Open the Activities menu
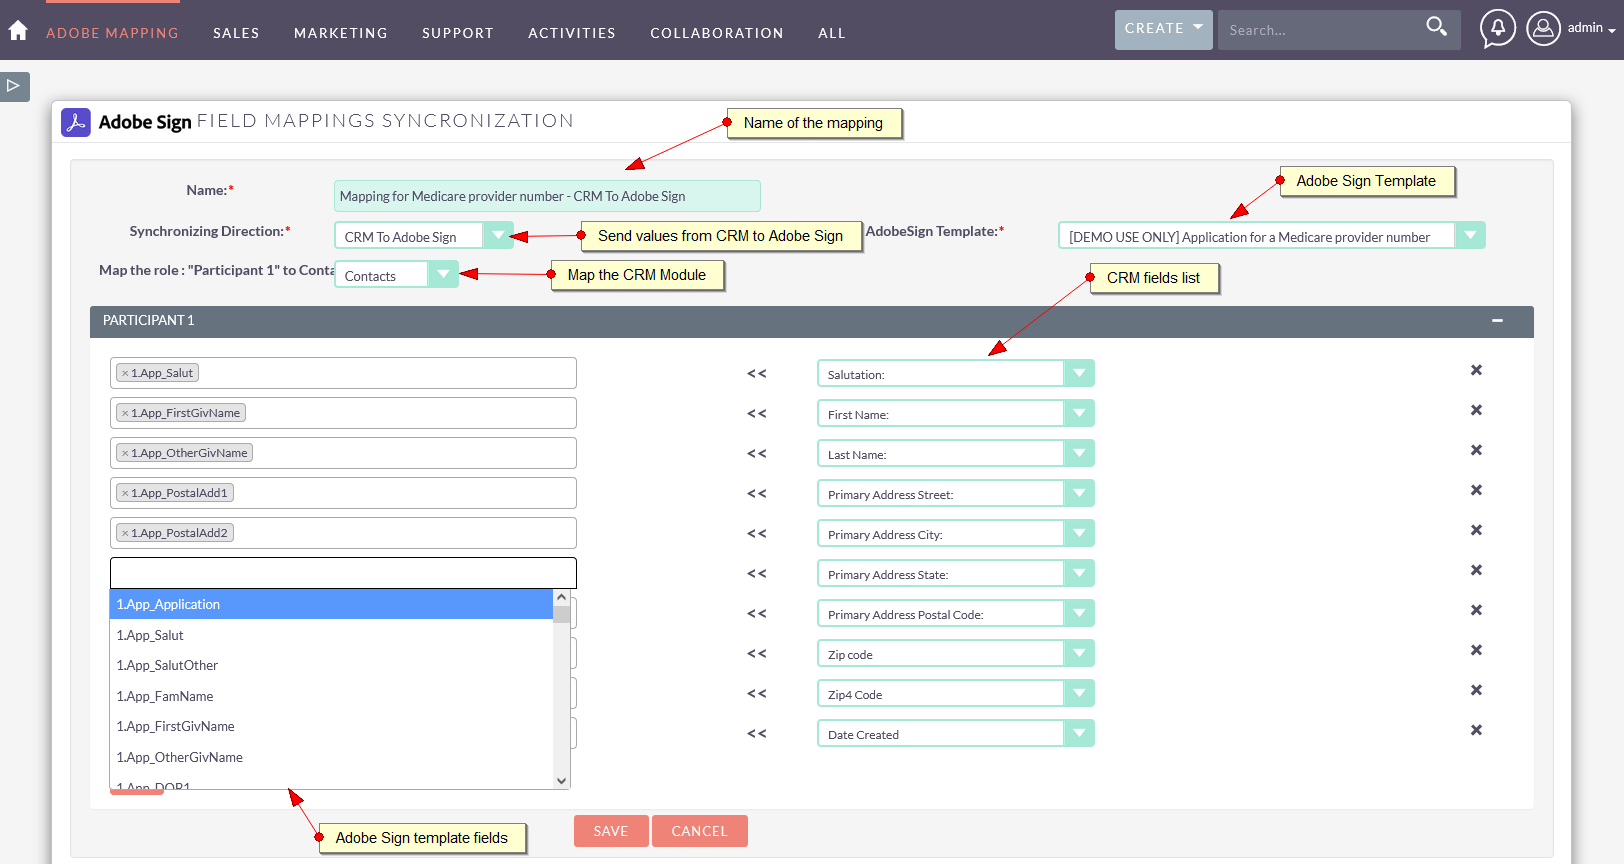The image size is (1624, 864). pyautogui.click(x=572, y=33)
